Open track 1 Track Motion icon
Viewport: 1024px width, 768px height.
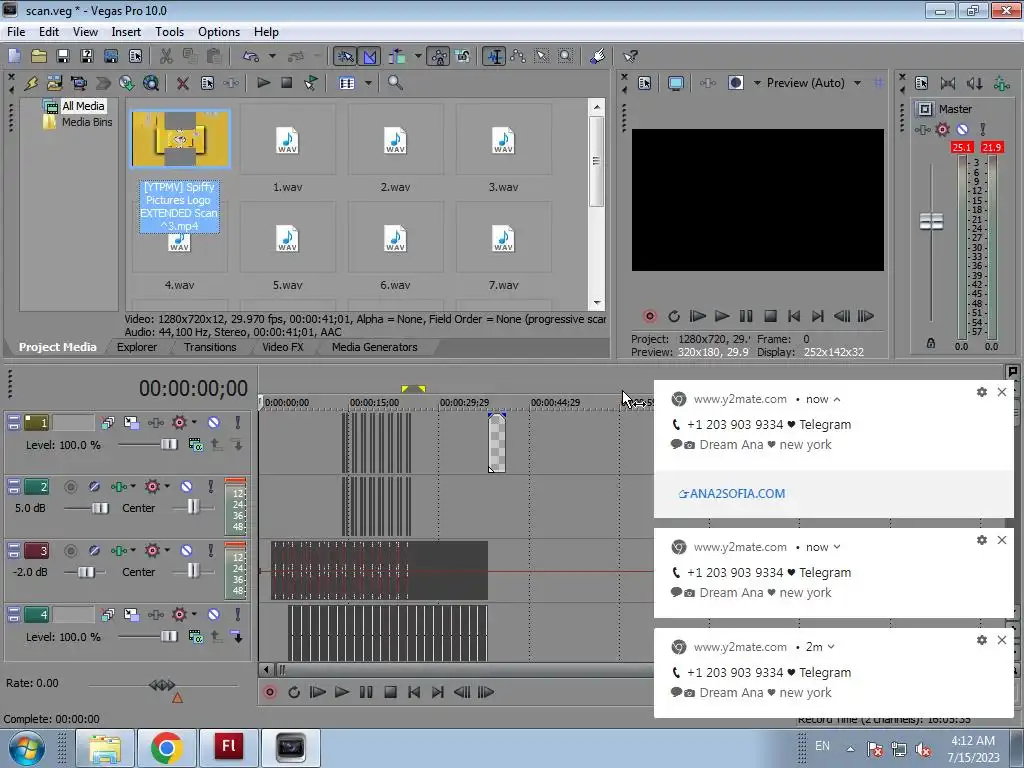(131, 423)
